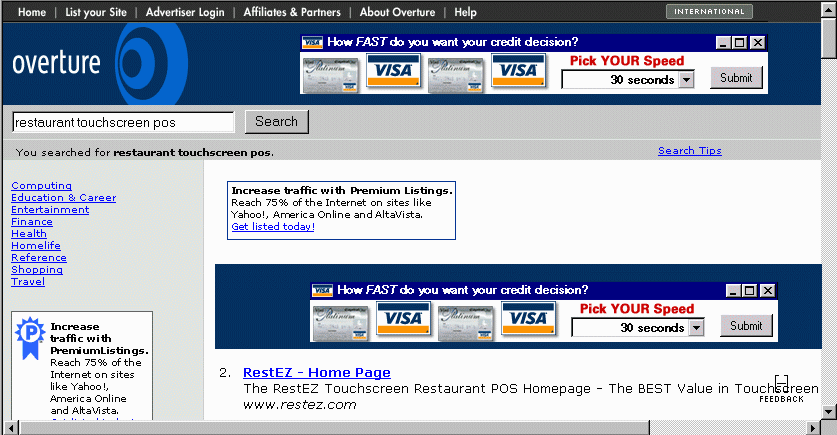Open speed dropdown in lower banner

click(x=697, y=328)
